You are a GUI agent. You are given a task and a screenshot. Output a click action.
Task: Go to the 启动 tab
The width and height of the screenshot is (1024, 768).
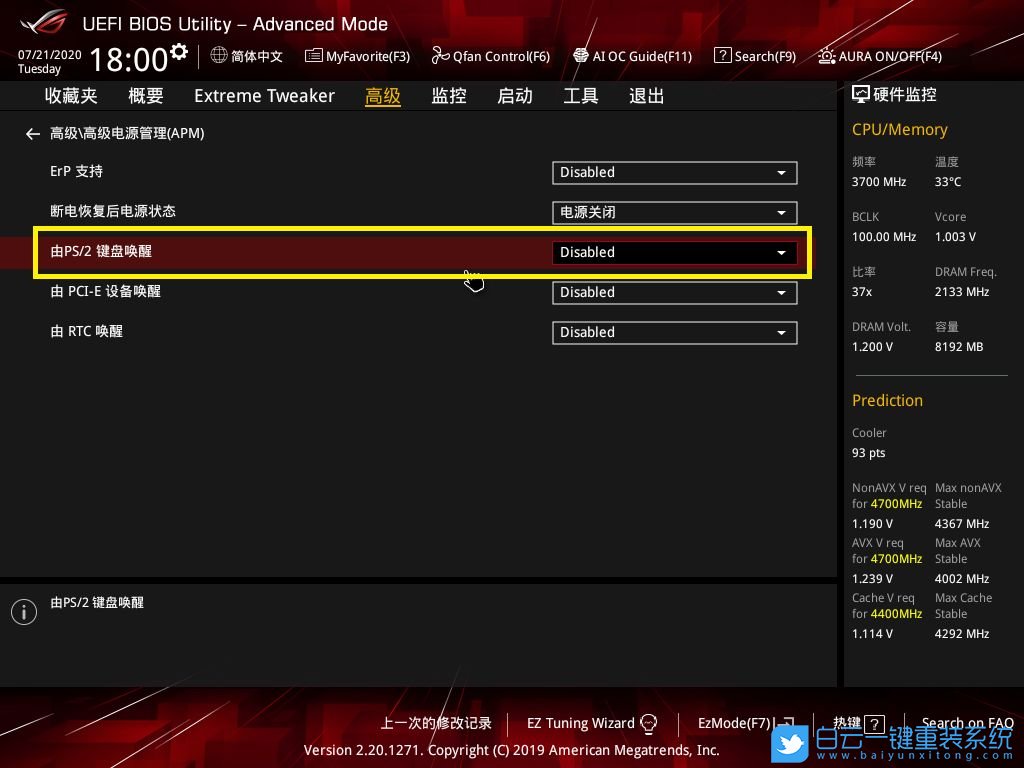click(x=515, y=96)
